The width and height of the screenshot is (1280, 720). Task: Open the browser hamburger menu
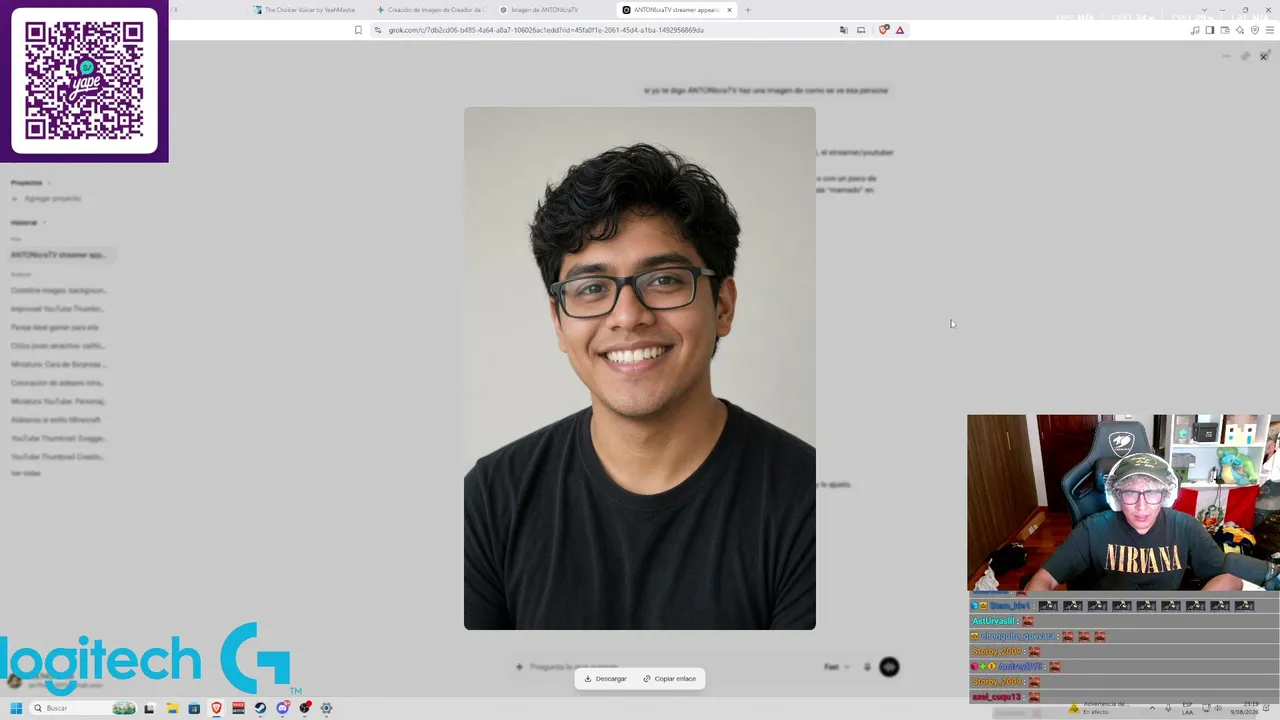(x=1270, y=30)
